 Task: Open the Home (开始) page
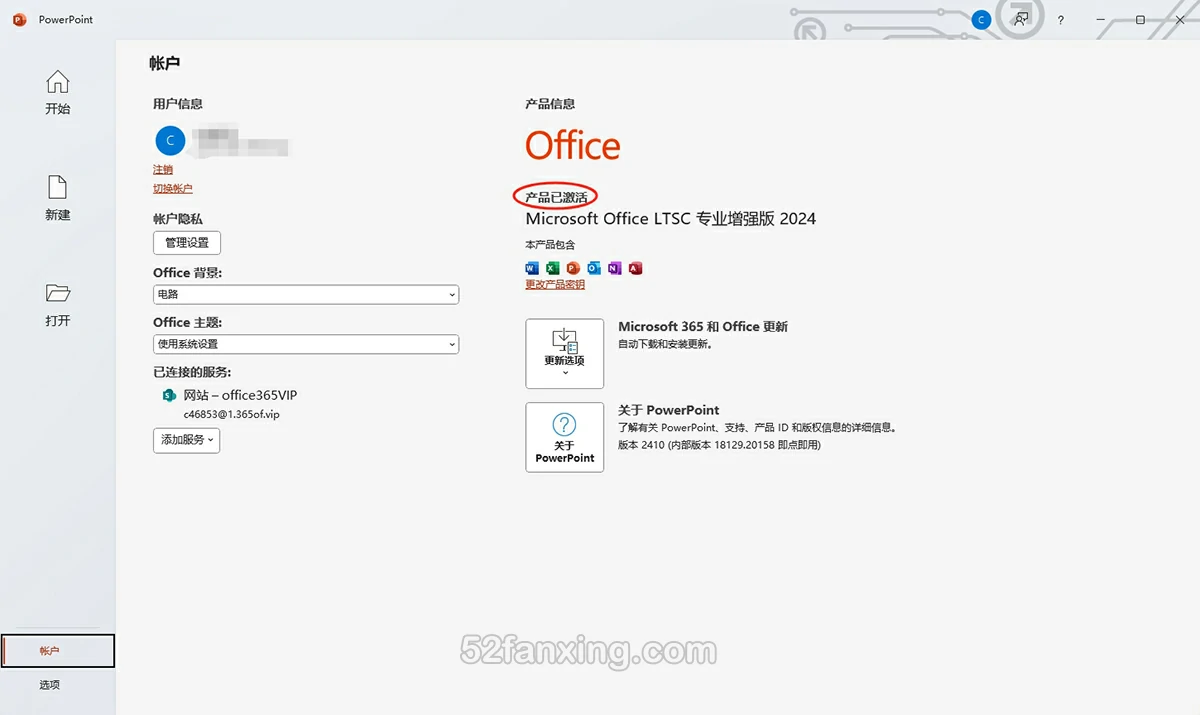[x=58, y=93]
